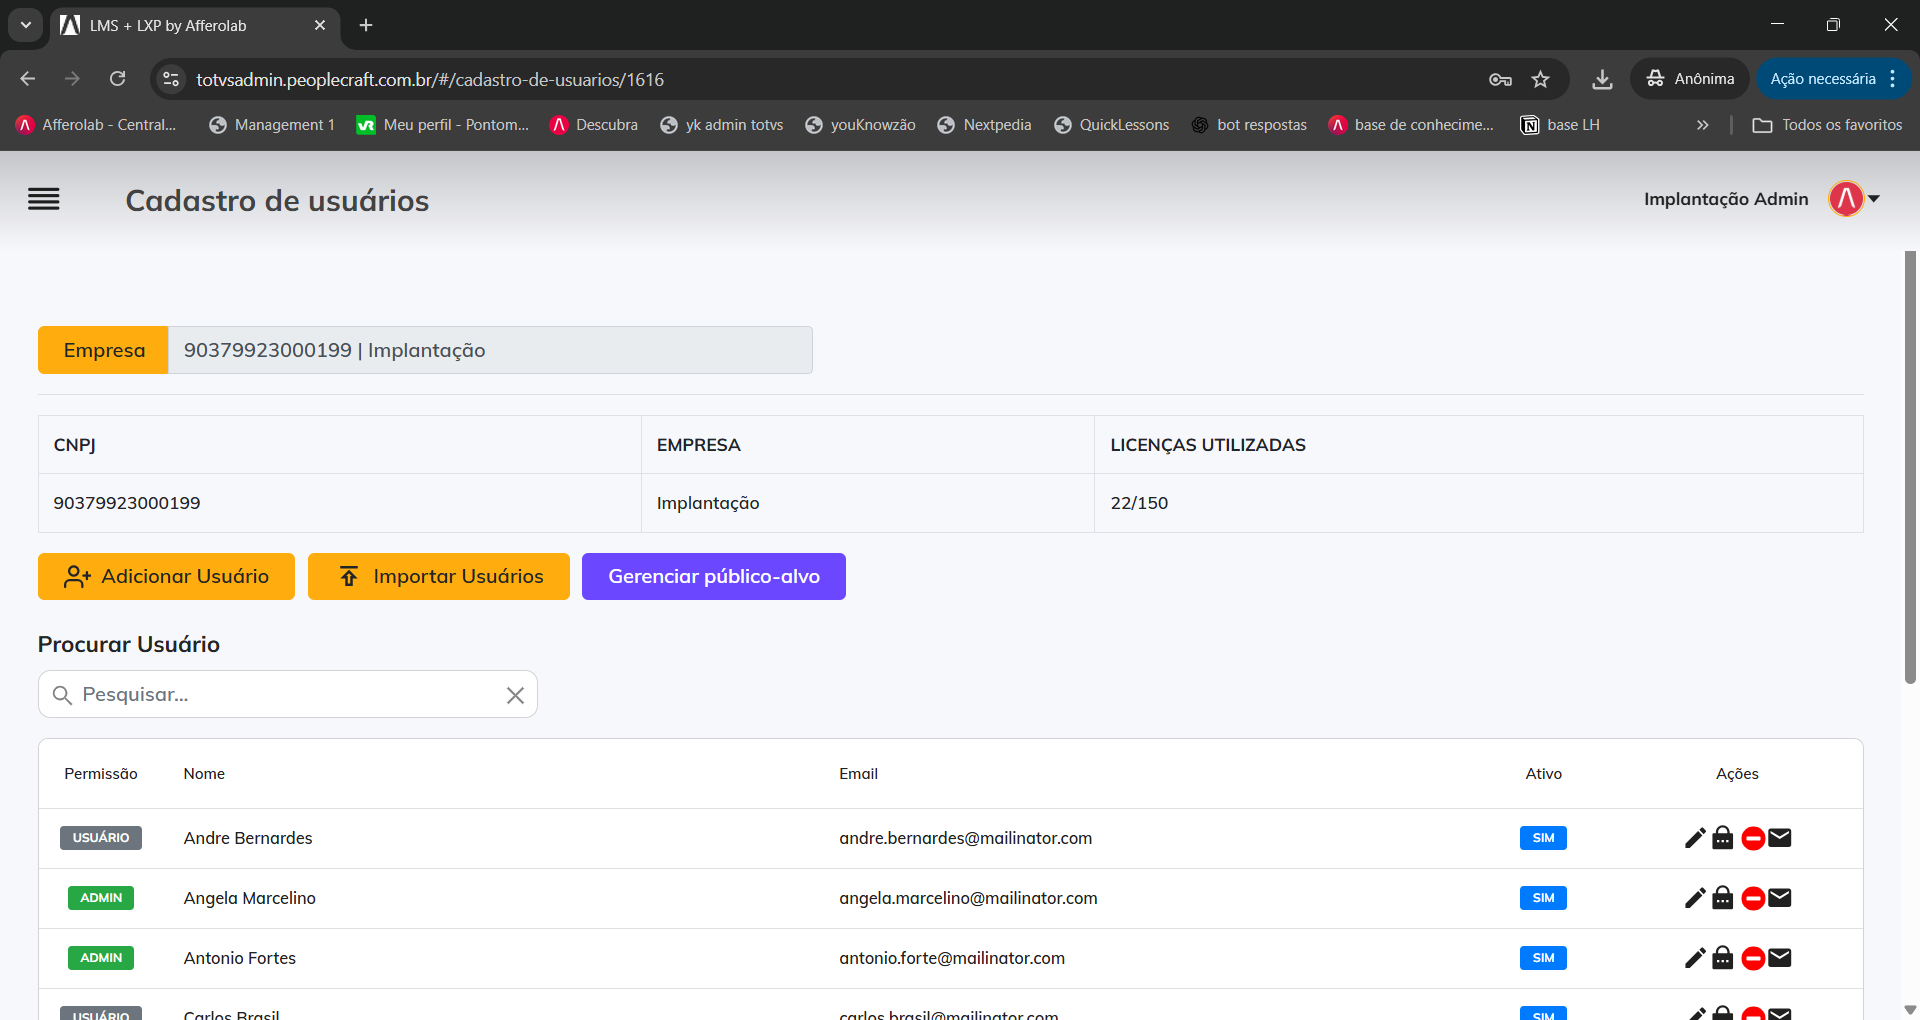Edit user Antonio Fortes with pencil icon
This screenshot has width=1920, height=1020.
pyautogui.click(x=1695, y=958)
